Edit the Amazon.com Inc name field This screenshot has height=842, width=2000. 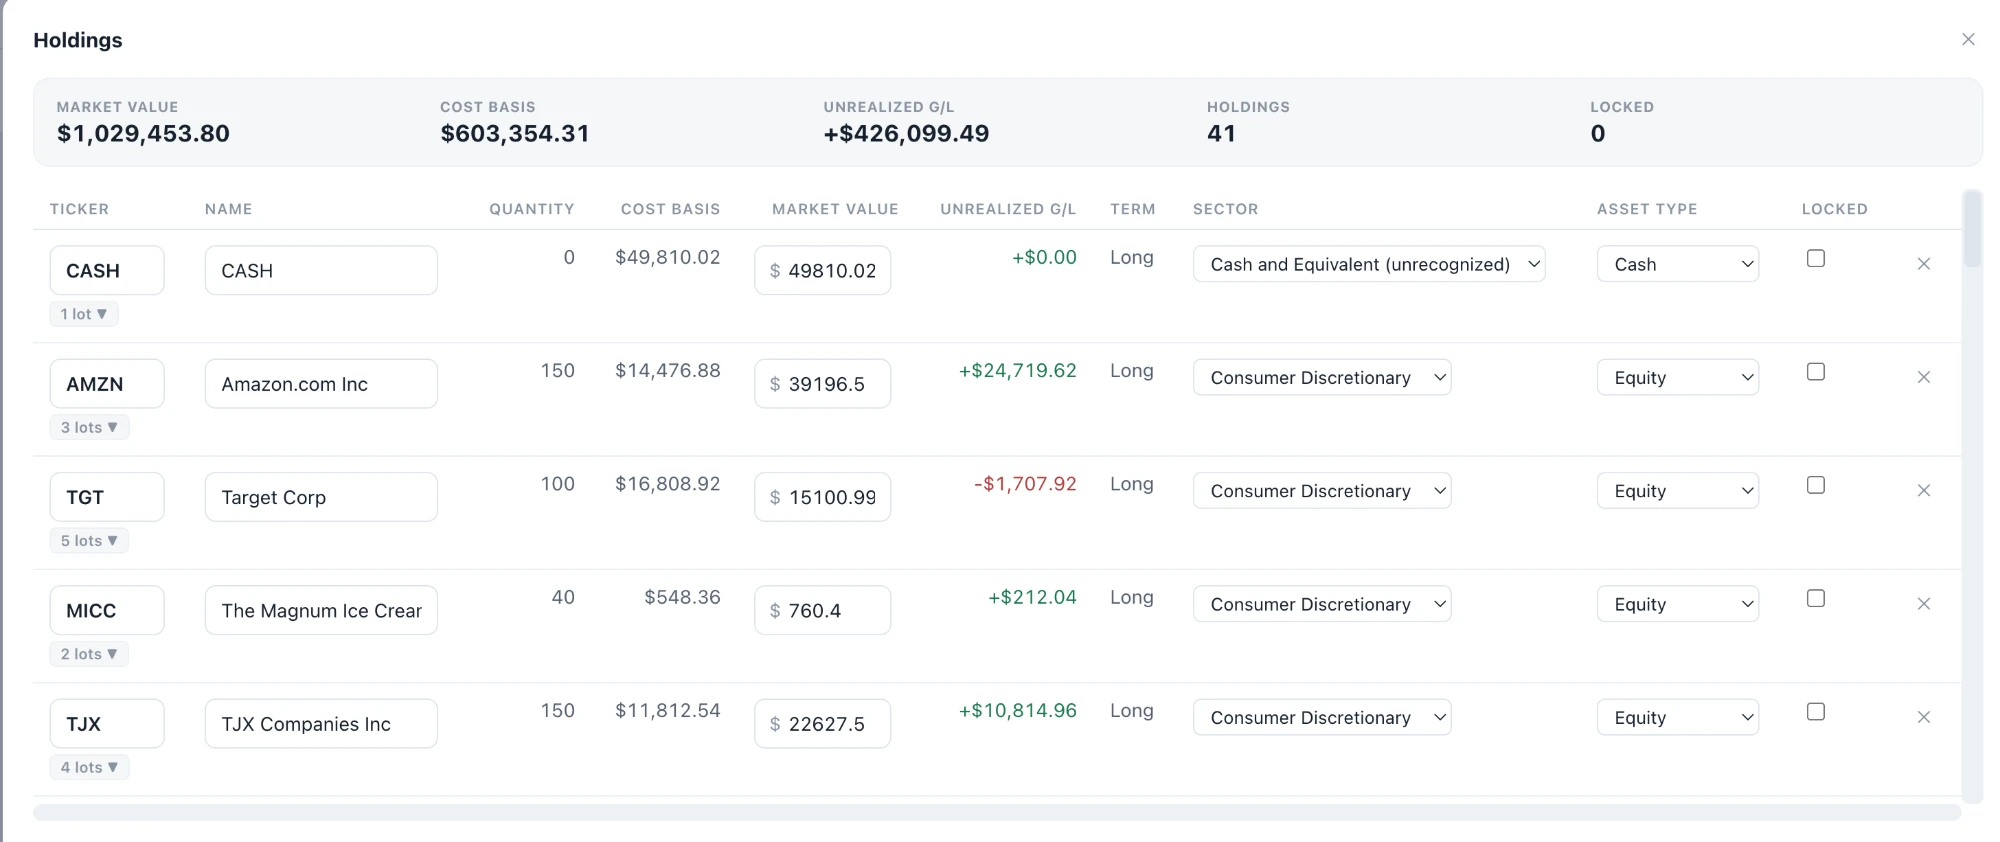click(x=321, y=383)
